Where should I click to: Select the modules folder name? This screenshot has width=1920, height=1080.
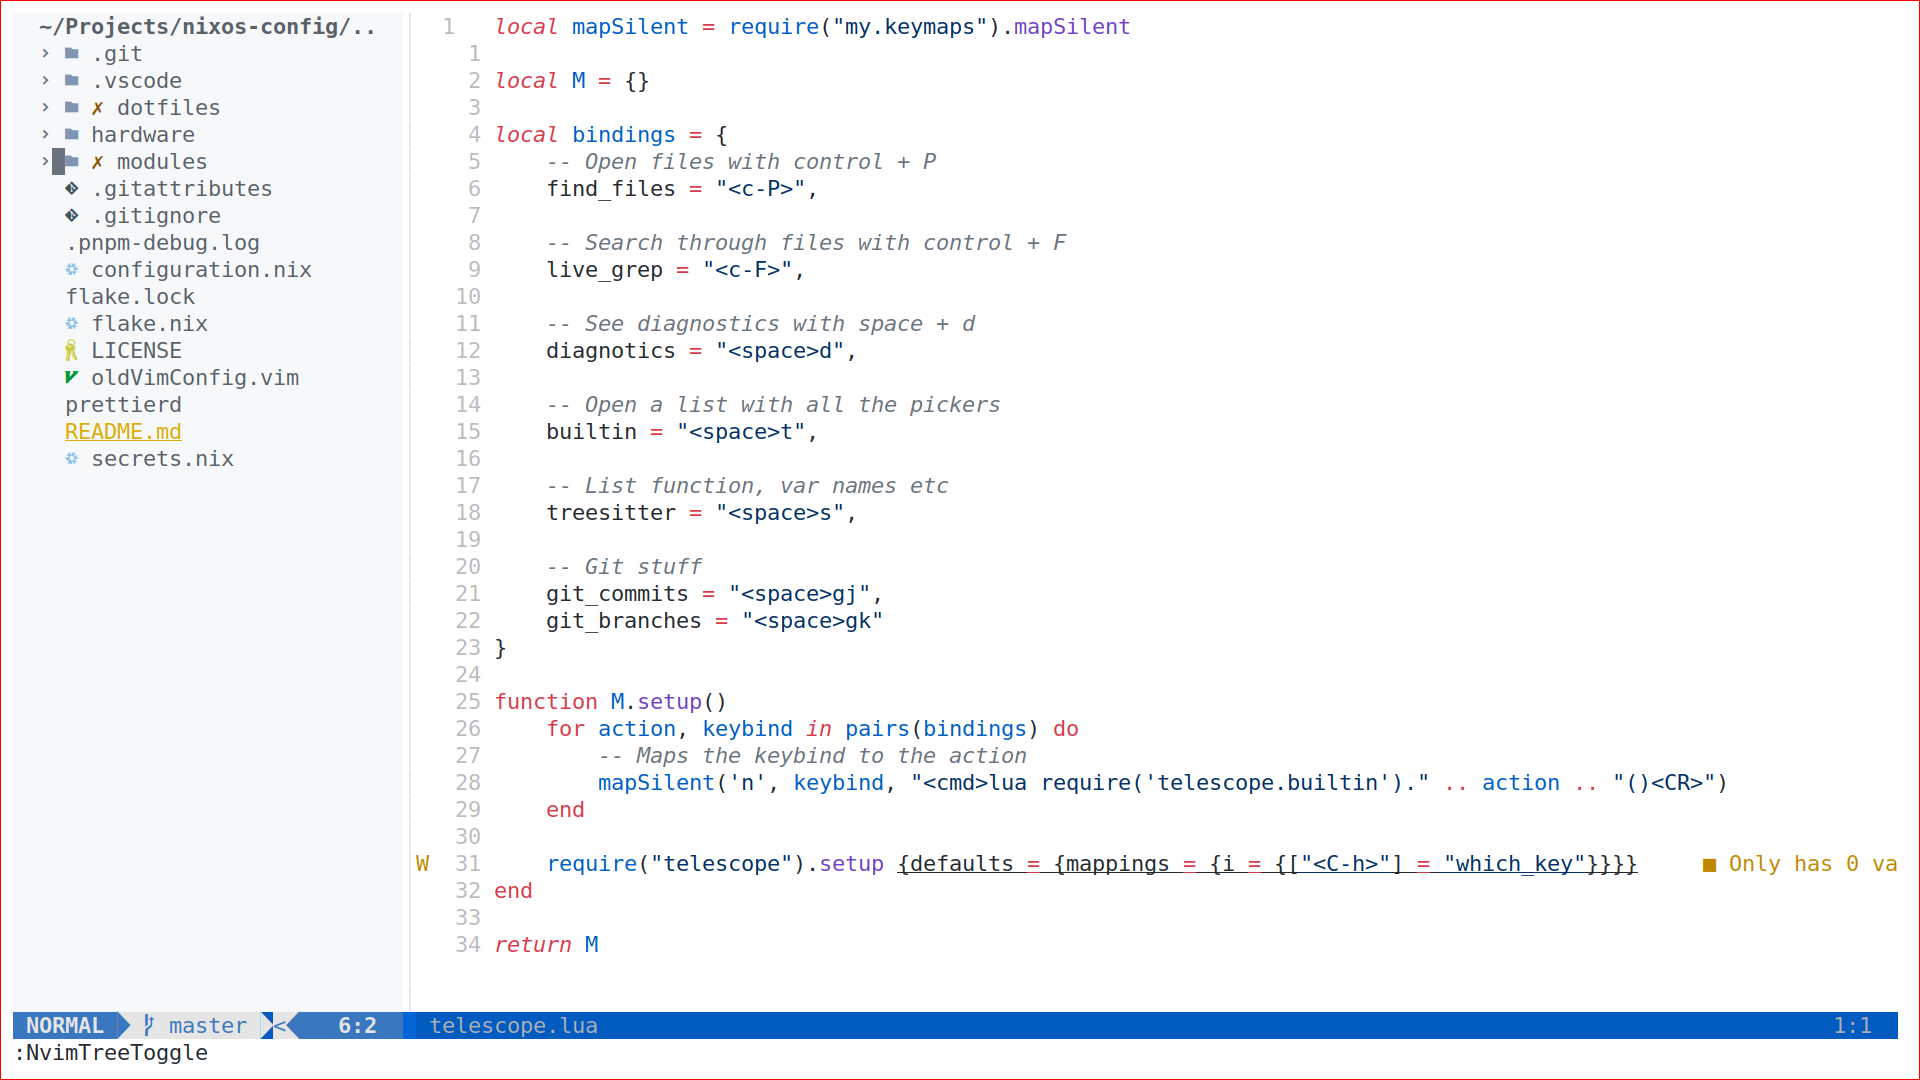[x=162, y=161]
